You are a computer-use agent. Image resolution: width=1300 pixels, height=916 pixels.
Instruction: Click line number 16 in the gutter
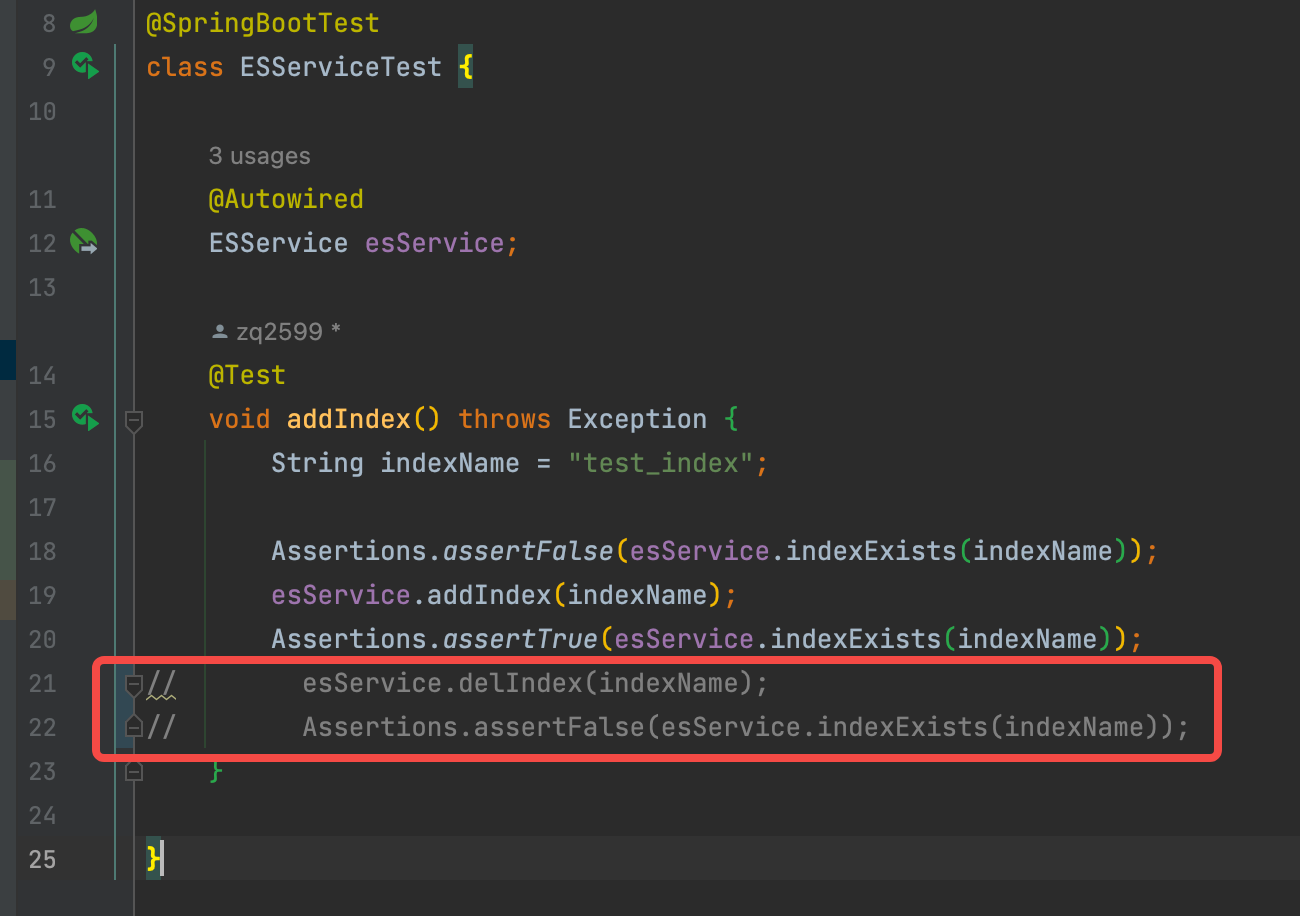tap(42, 463)
